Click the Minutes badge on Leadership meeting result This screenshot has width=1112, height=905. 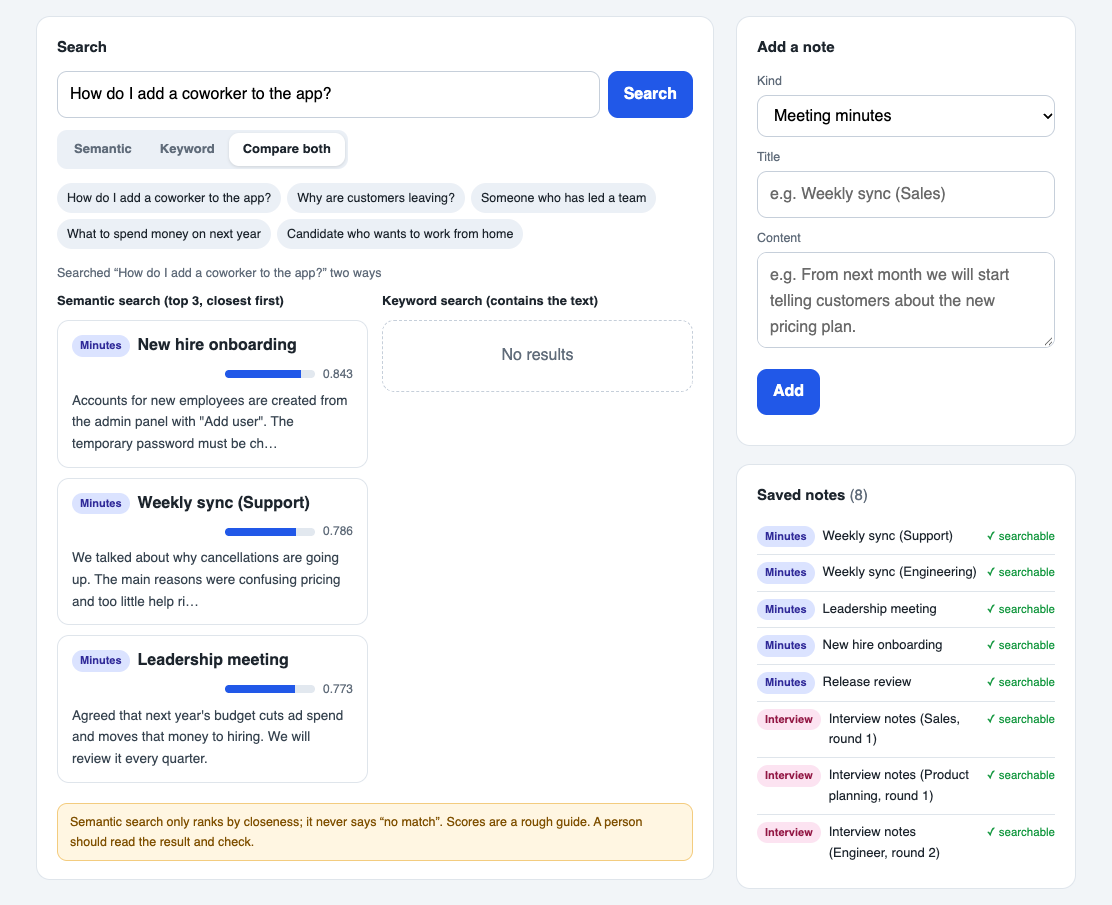pyautogui.click(x=101, y=660)
